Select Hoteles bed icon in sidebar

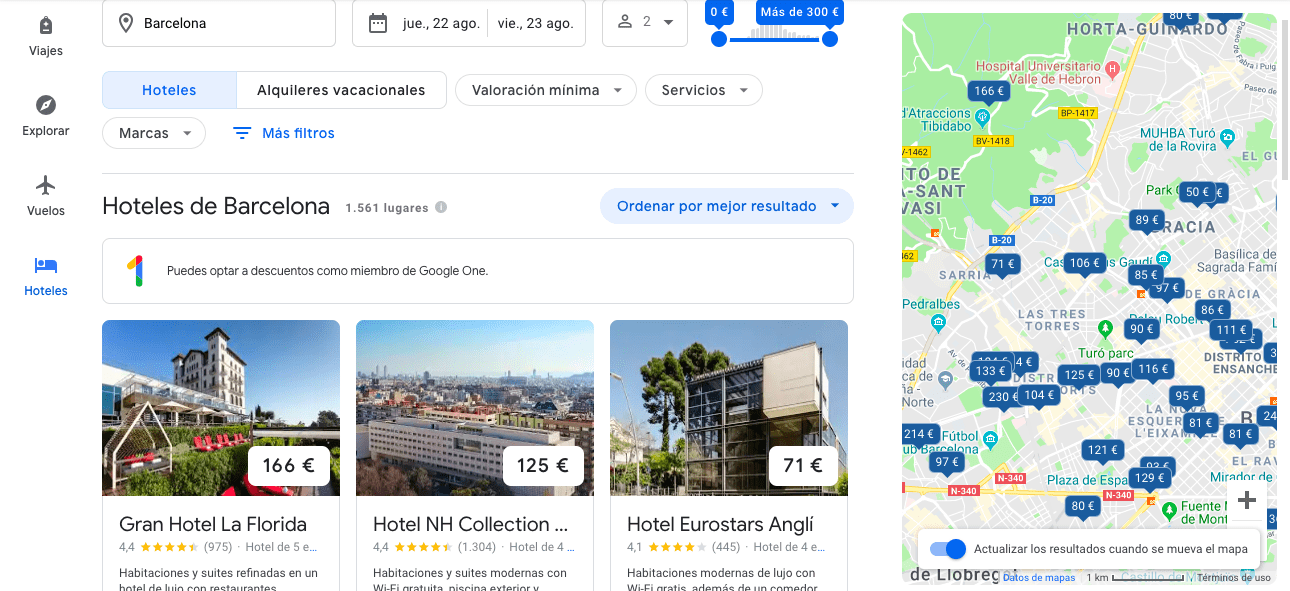[46, 265]
